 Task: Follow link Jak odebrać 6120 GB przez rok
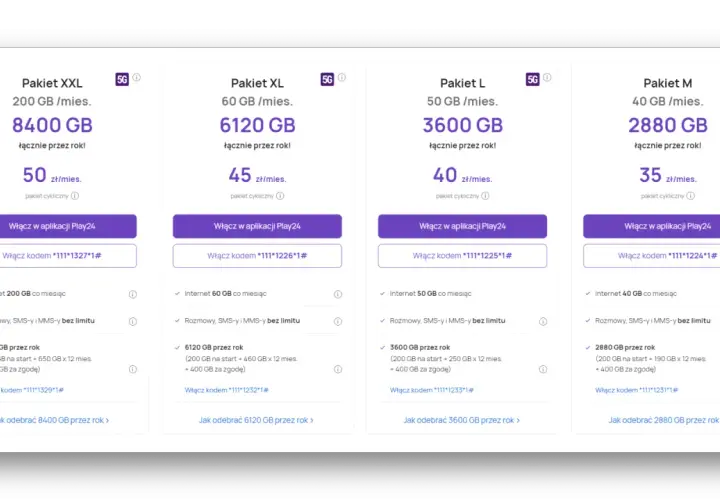pos(256,420)
